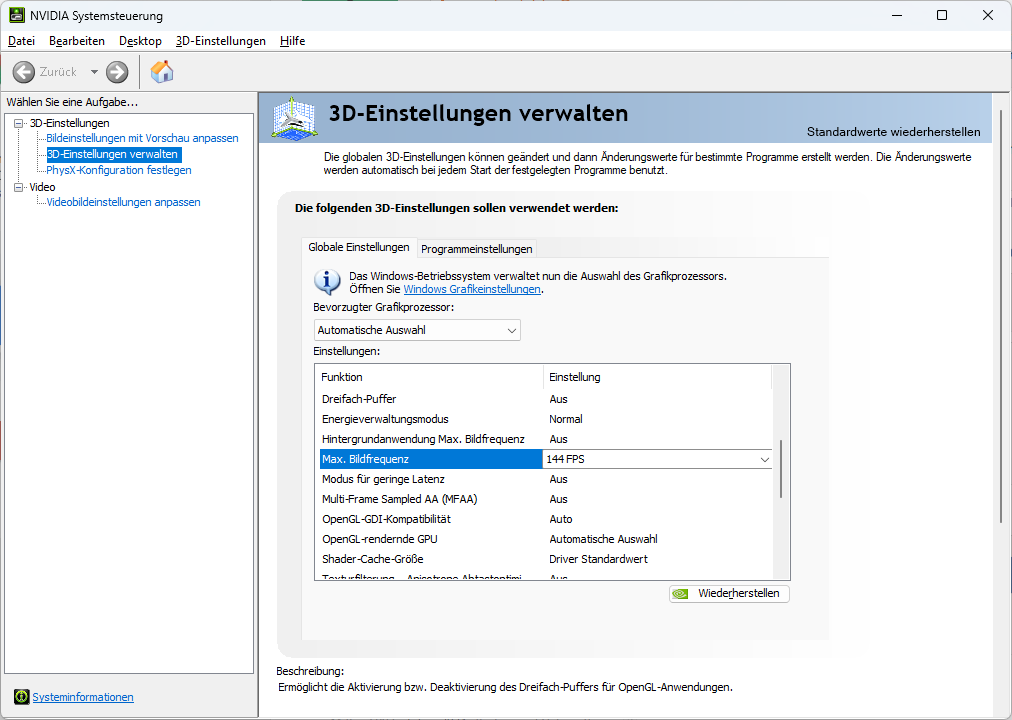Select Modus für geringe Latenz row
This screenshot has width=1012, height=720.
click(x=546, y=479)
